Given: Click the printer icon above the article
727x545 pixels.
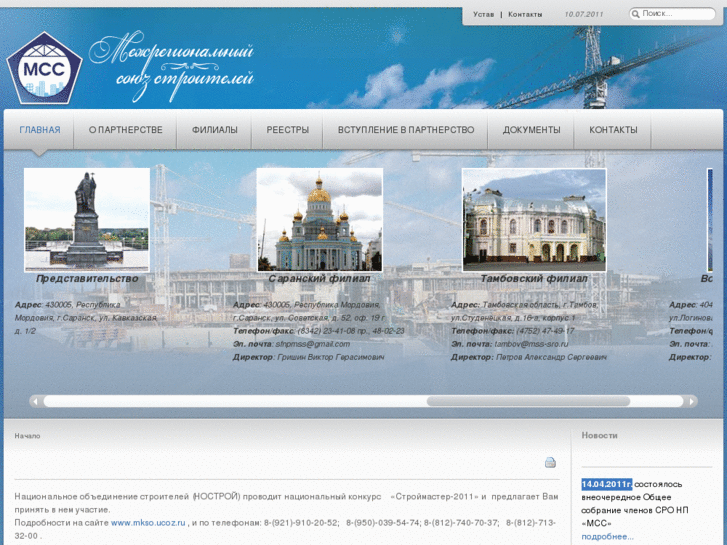Looking at the screenshot, I should (x=550, y=462).
